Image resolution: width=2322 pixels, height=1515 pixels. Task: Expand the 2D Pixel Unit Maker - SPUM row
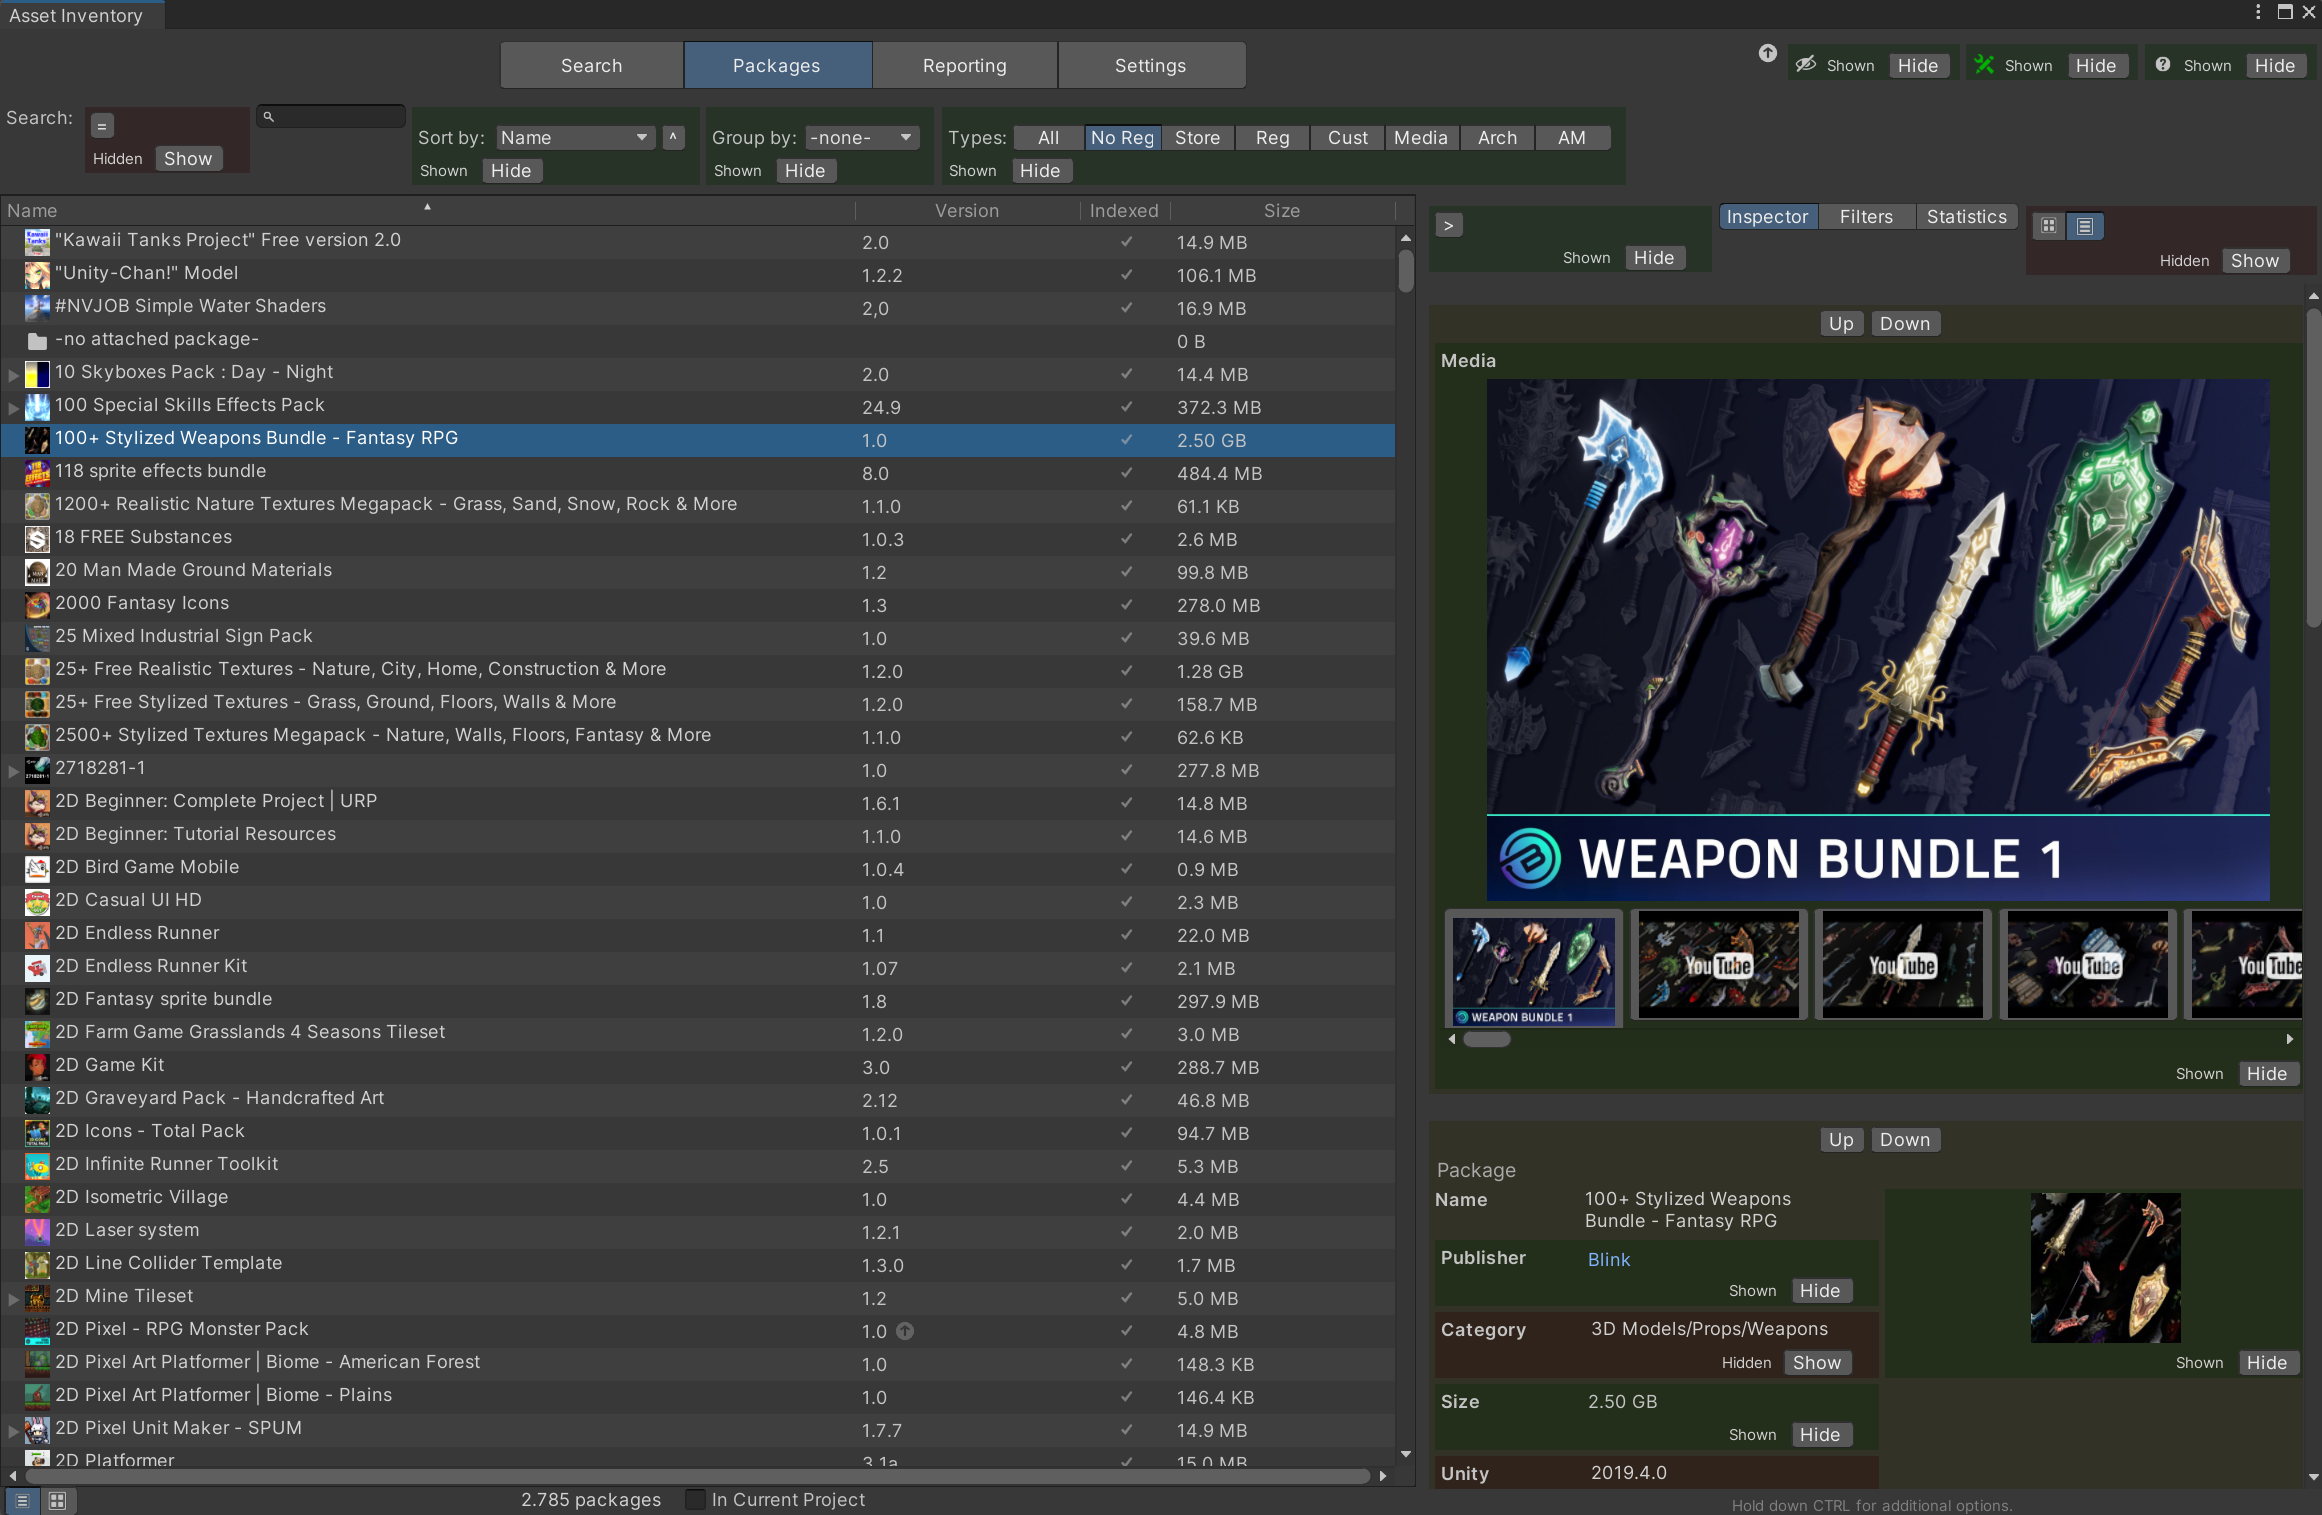pyautogui.click(x=13, y=1431)
